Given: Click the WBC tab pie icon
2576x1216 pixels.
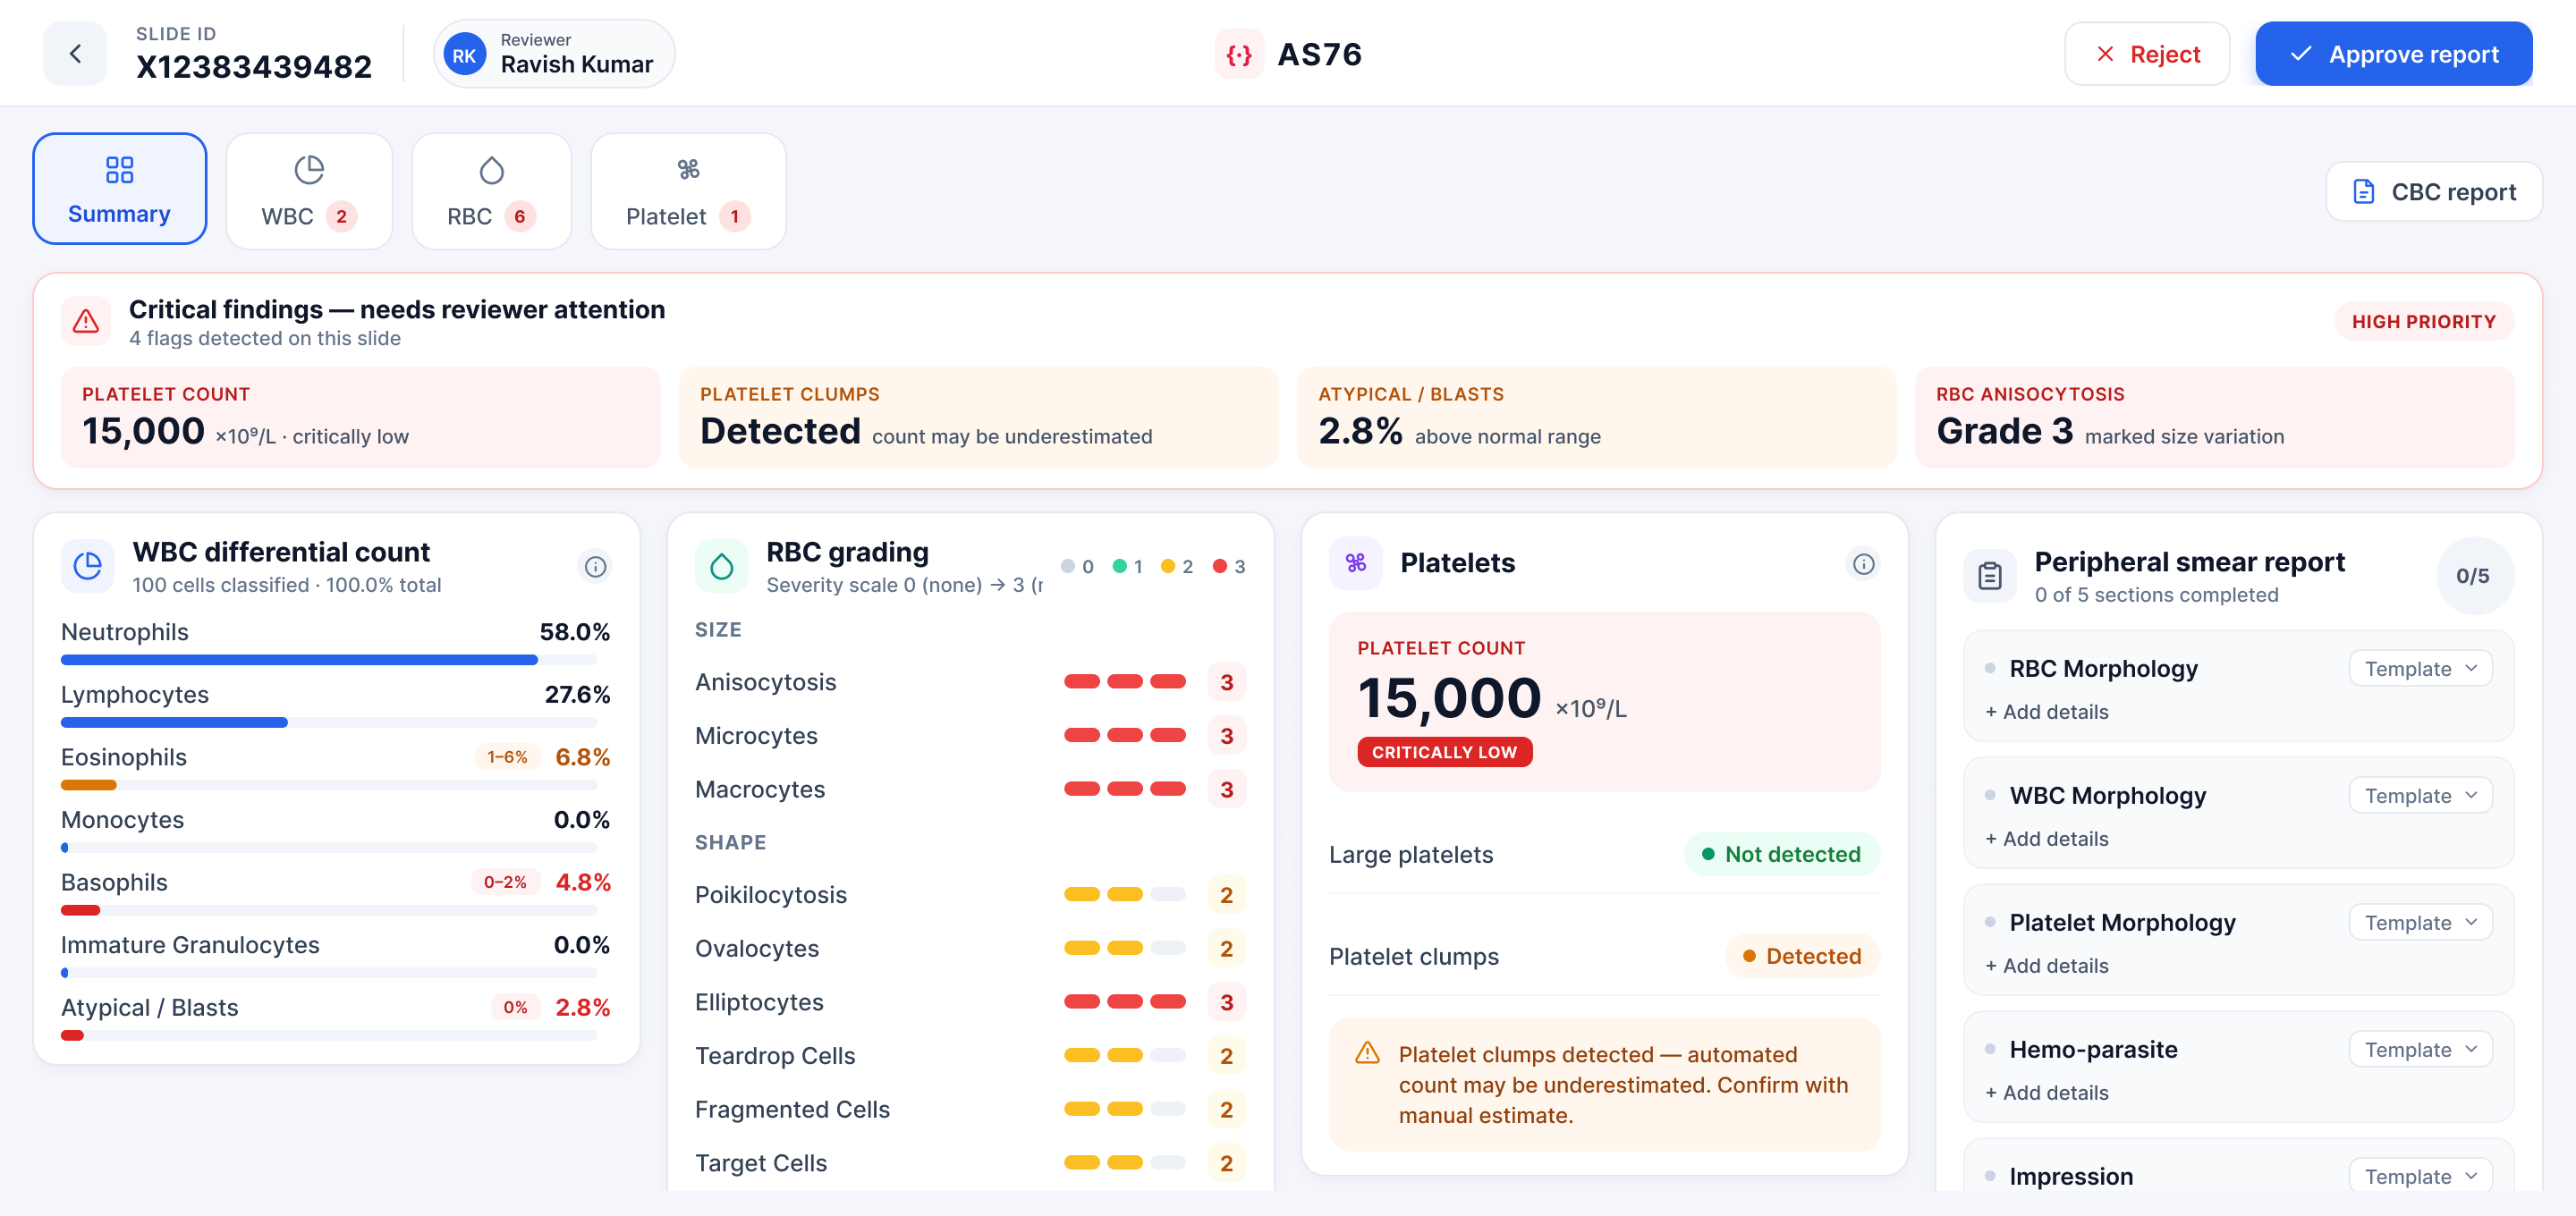Looking at the screenshot, I should click(309, 170).
